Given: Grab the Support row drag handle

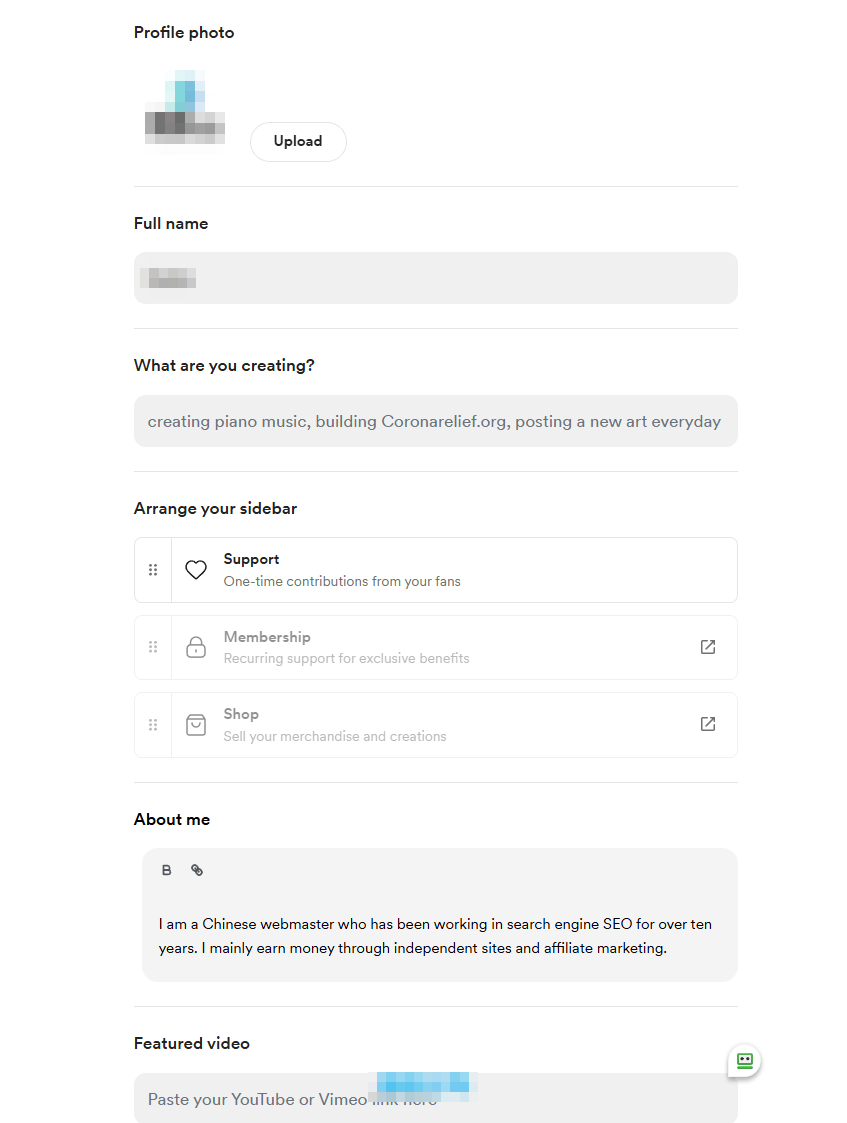Looking at the screenshot, I should pos(153,570).
